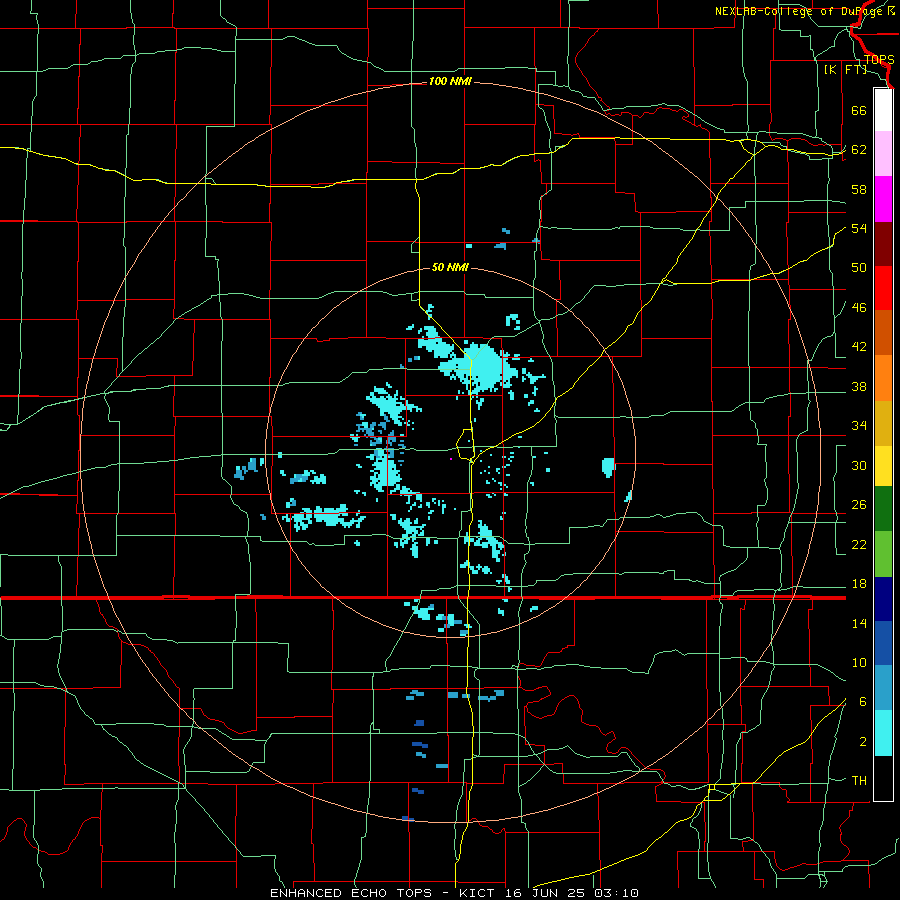Click the light green swatch near 22

[x=883, y=554]
